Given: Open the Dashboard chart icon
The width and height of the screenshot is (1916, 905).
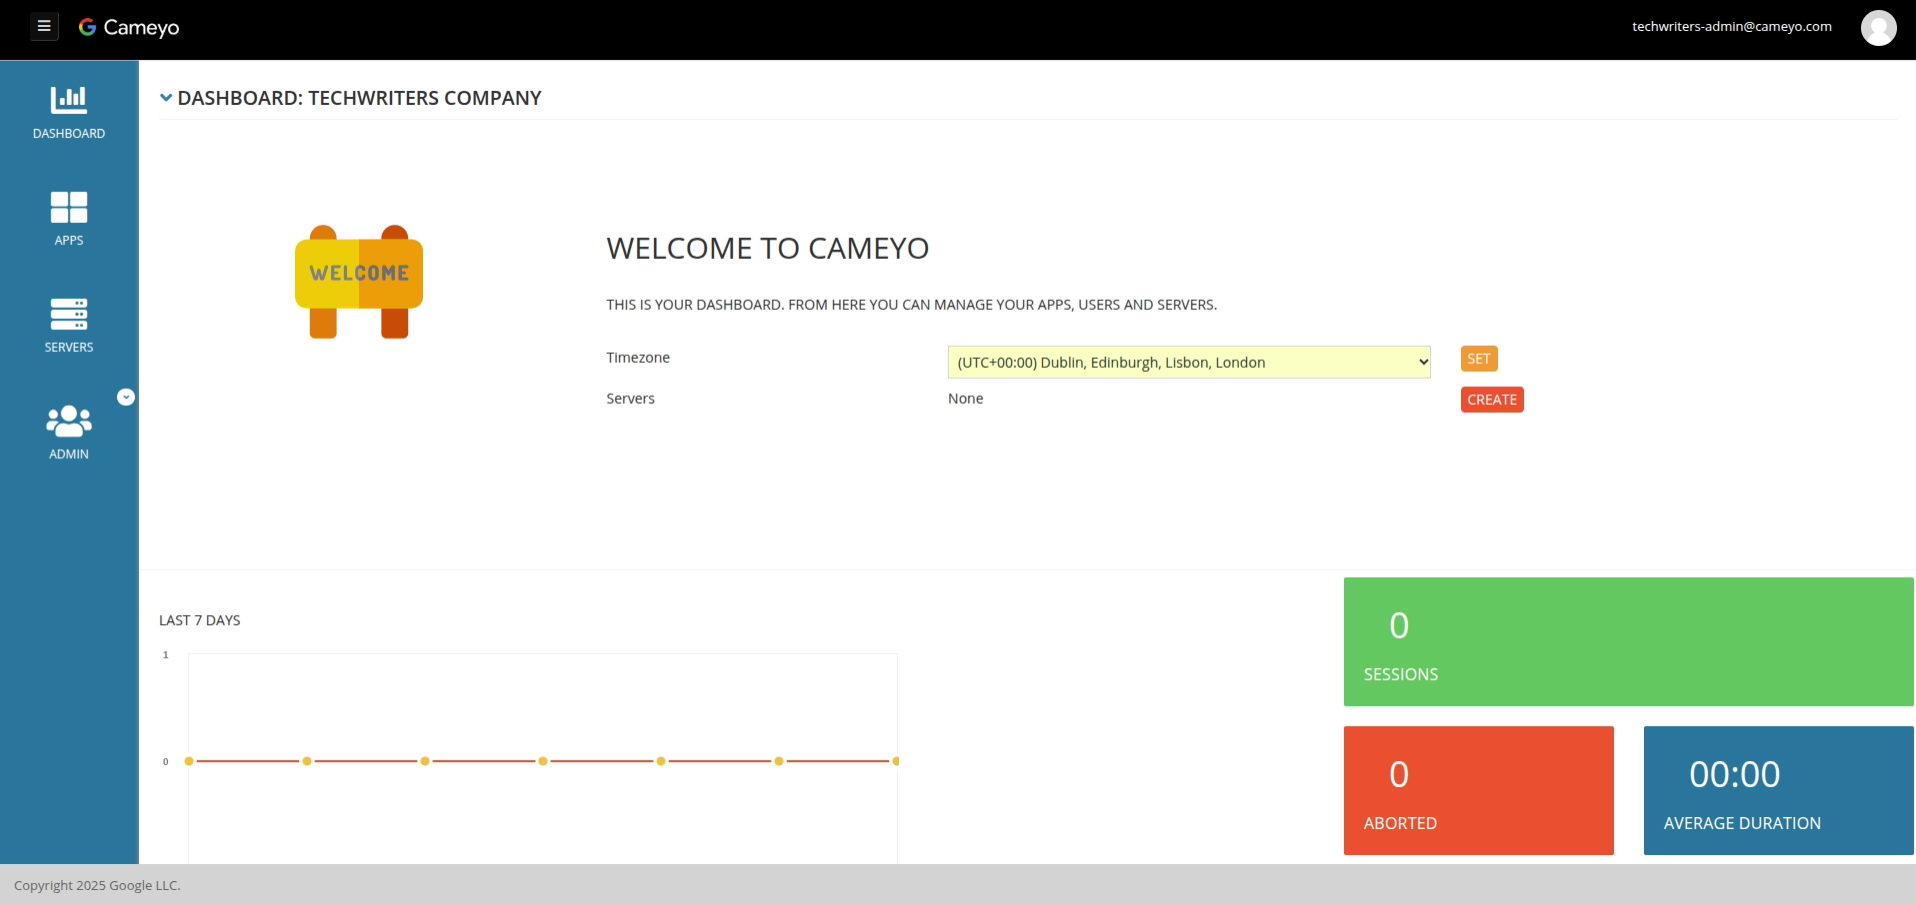Looking at the screenshot, I should [69, 100].
